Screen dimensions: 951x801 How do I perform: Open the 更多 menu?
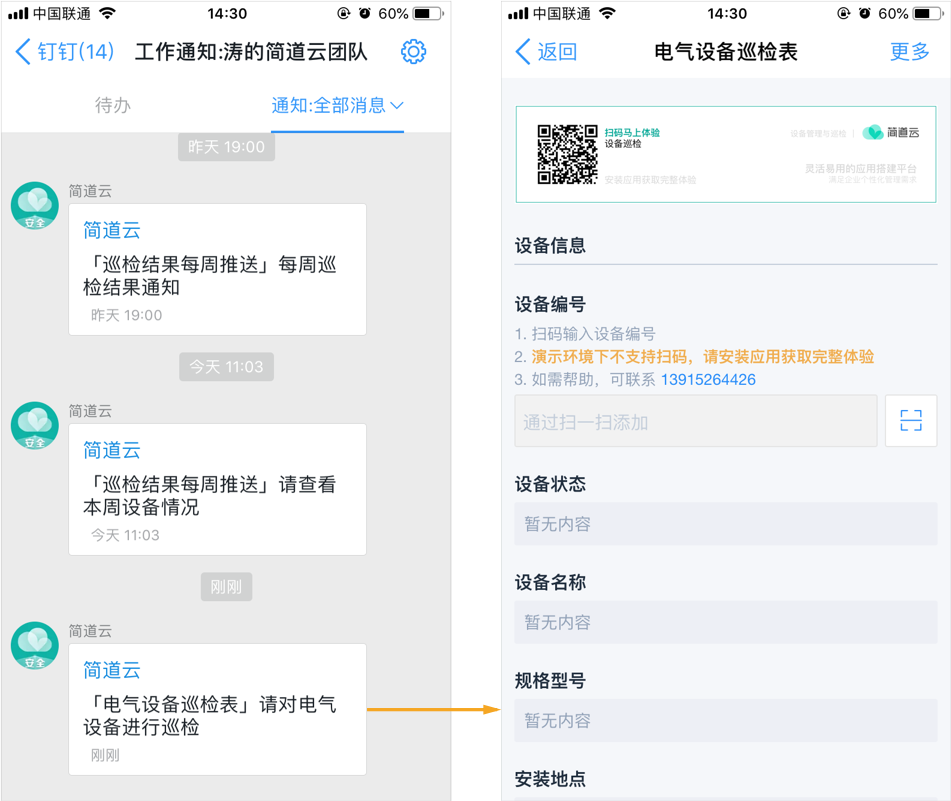coord(910,52)
